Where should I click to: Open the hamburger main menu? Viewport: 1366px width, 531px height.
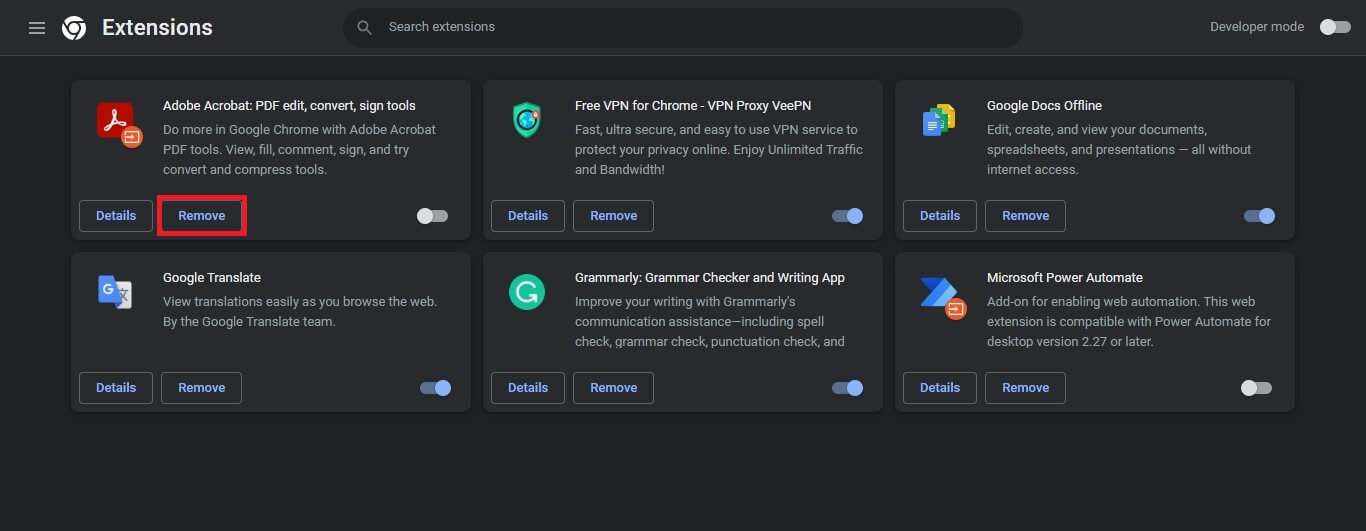tap(37, 28)
